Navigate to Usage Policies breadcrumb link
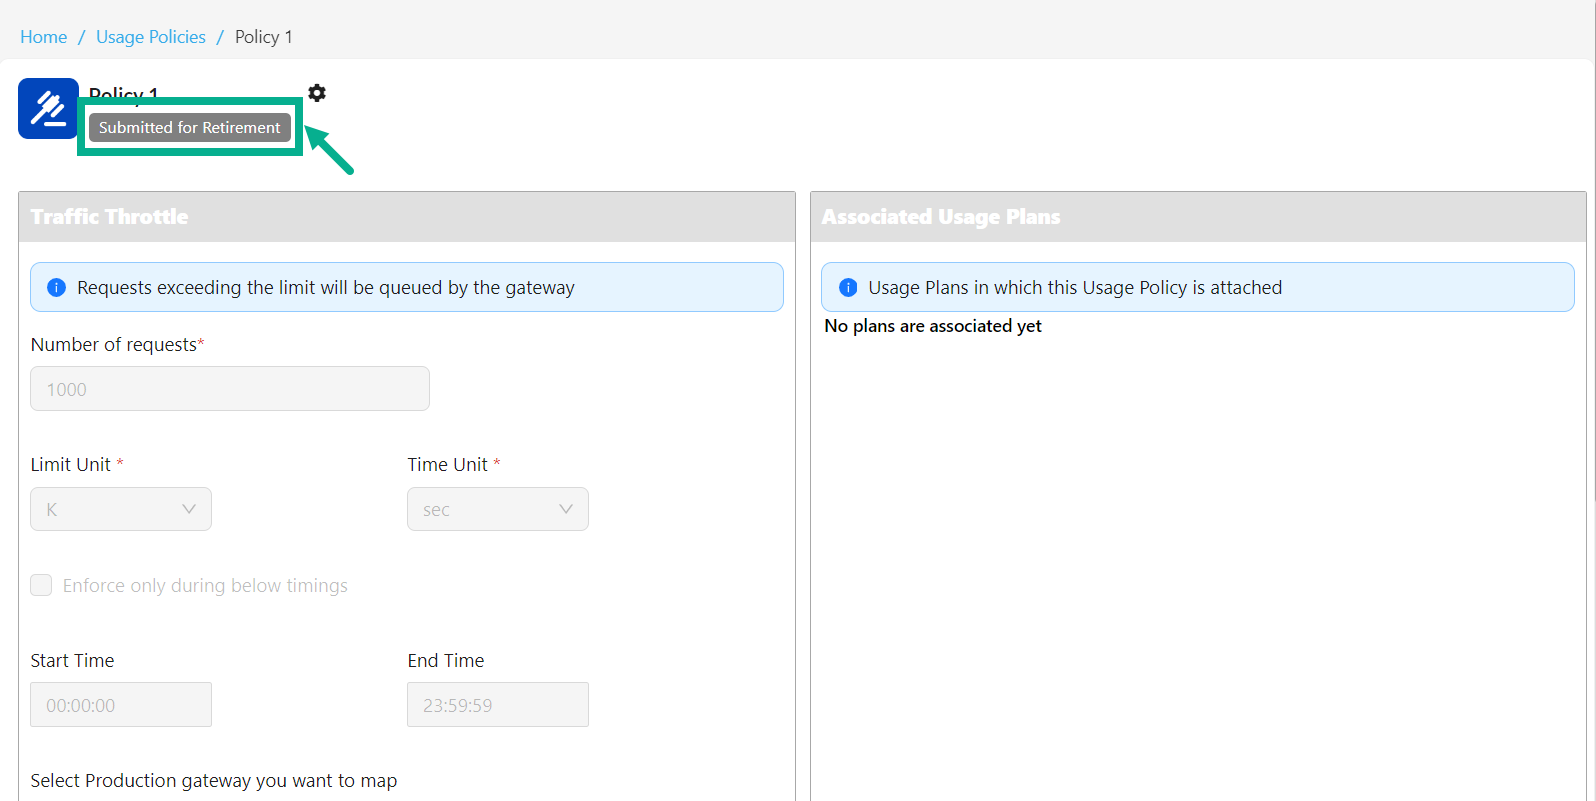Viewport: 1596px width, 801px height. tap(151, 37)
